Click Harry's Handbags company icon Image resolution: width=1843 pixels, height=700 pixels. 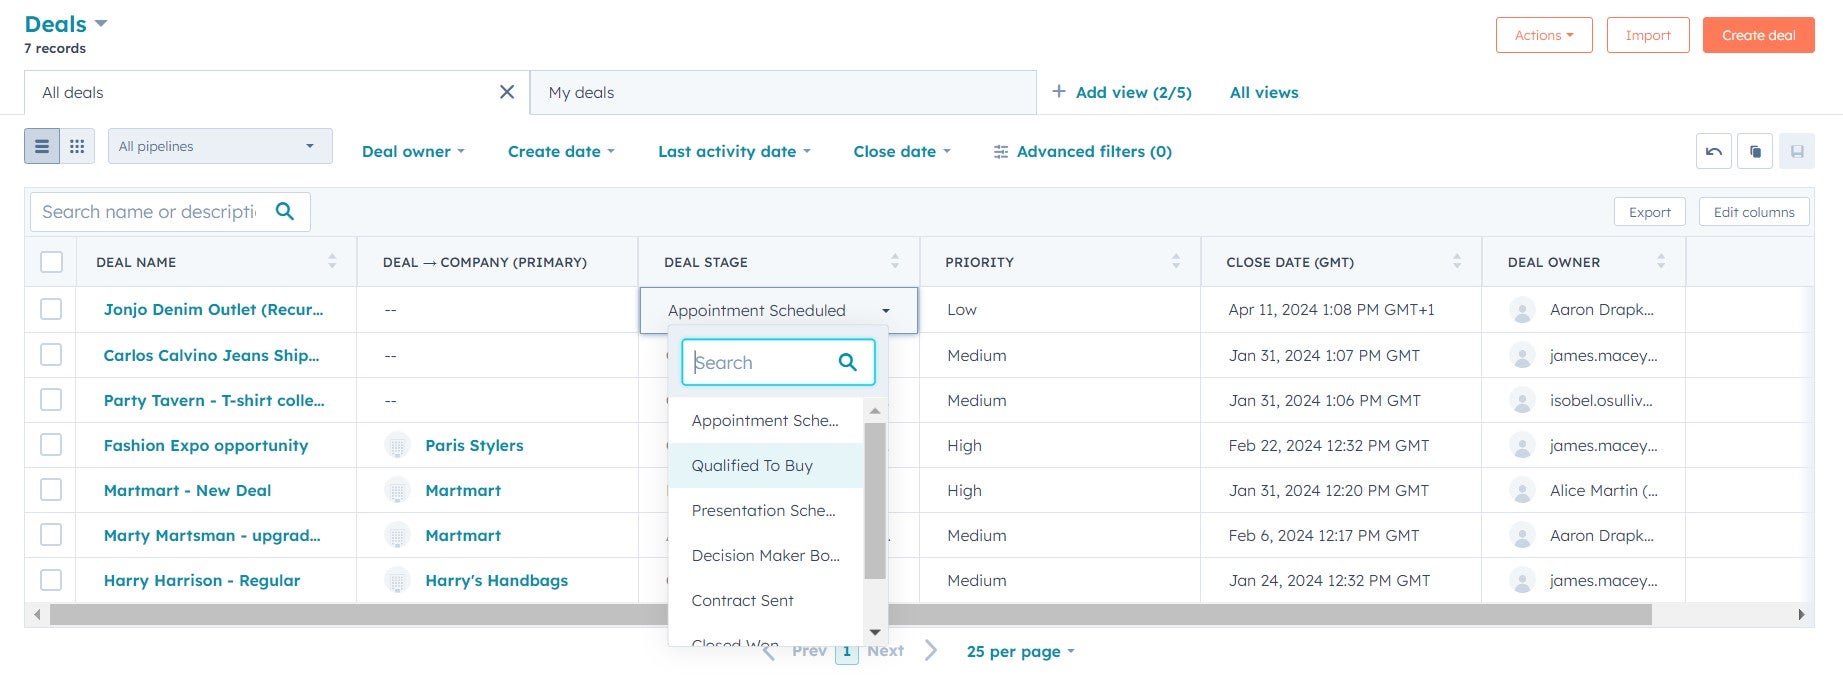tap(398, 580)
